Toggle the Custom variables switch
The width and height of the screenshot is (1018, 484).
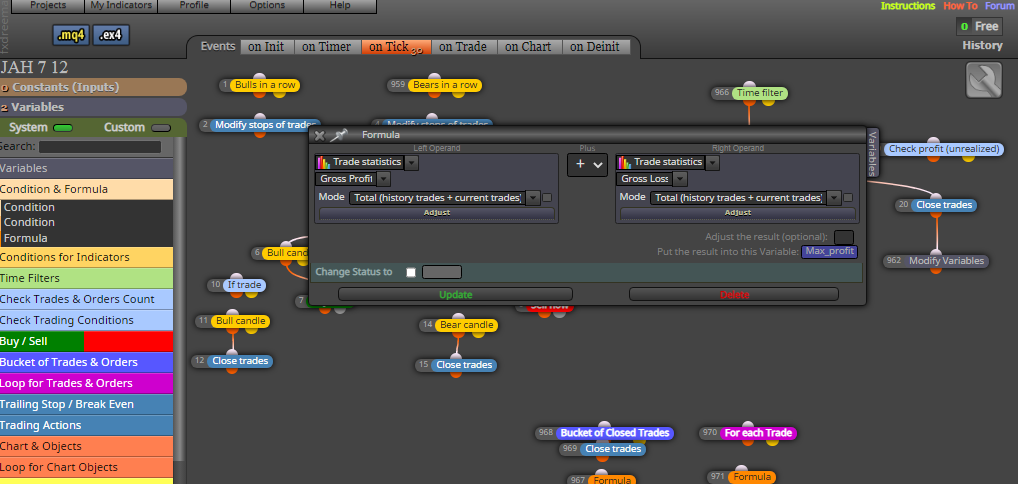tap(161, 128)
